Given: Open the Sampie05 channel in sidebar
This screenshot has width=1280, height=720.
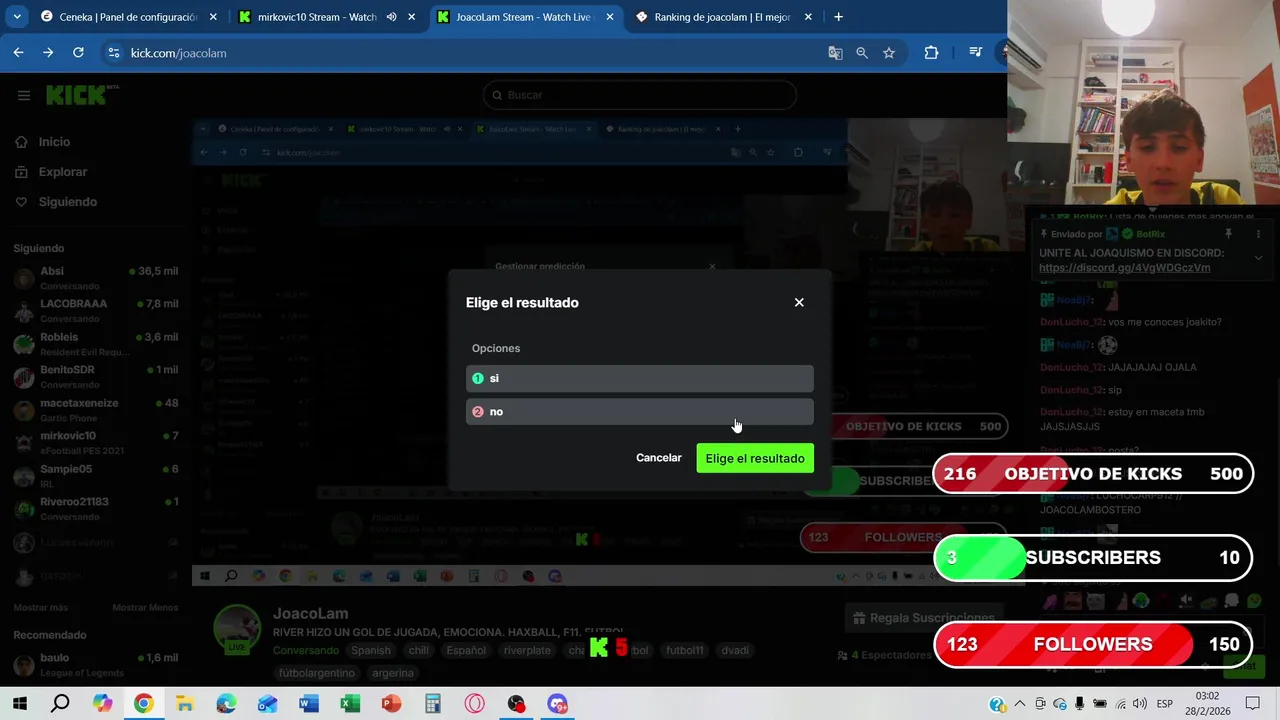Looking at the screenshot, I should (x=95, y=476).
